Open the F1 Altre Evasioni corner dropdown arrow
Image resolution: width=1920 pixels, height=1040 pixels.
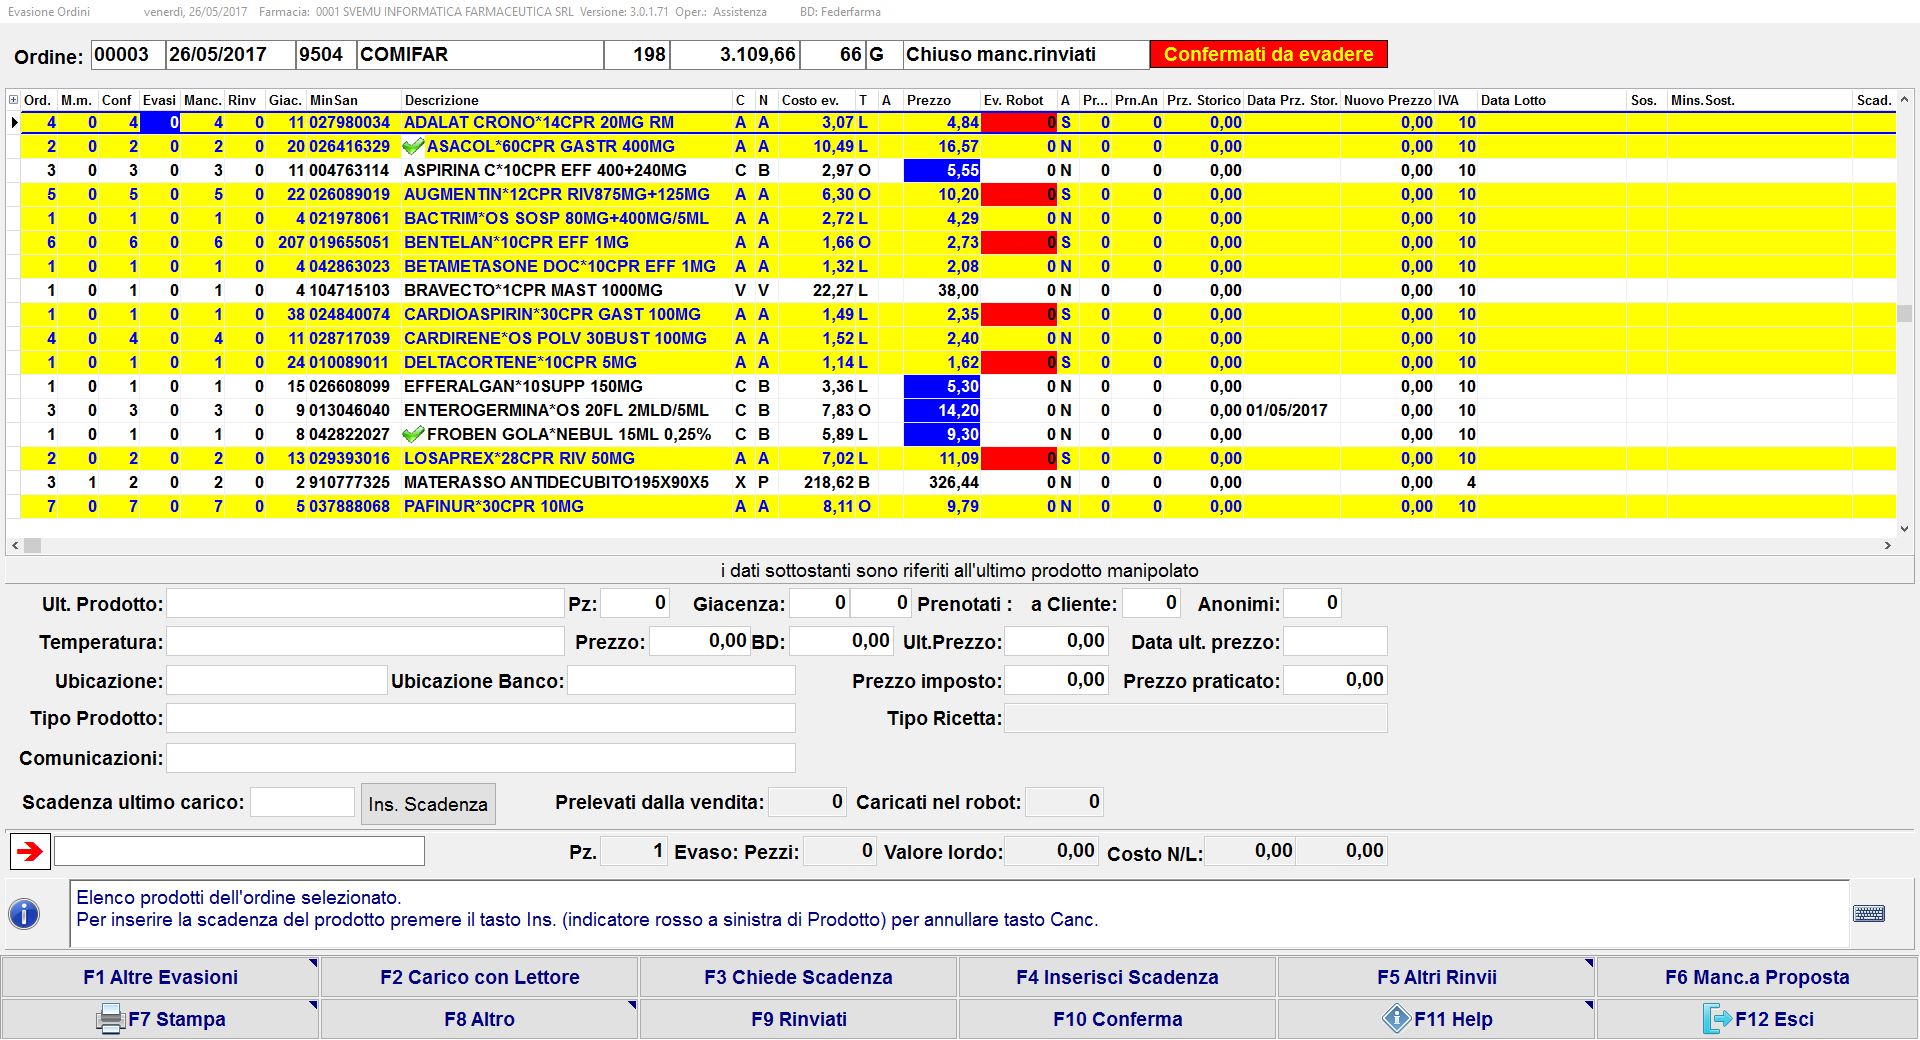click(x=312, y=964)
